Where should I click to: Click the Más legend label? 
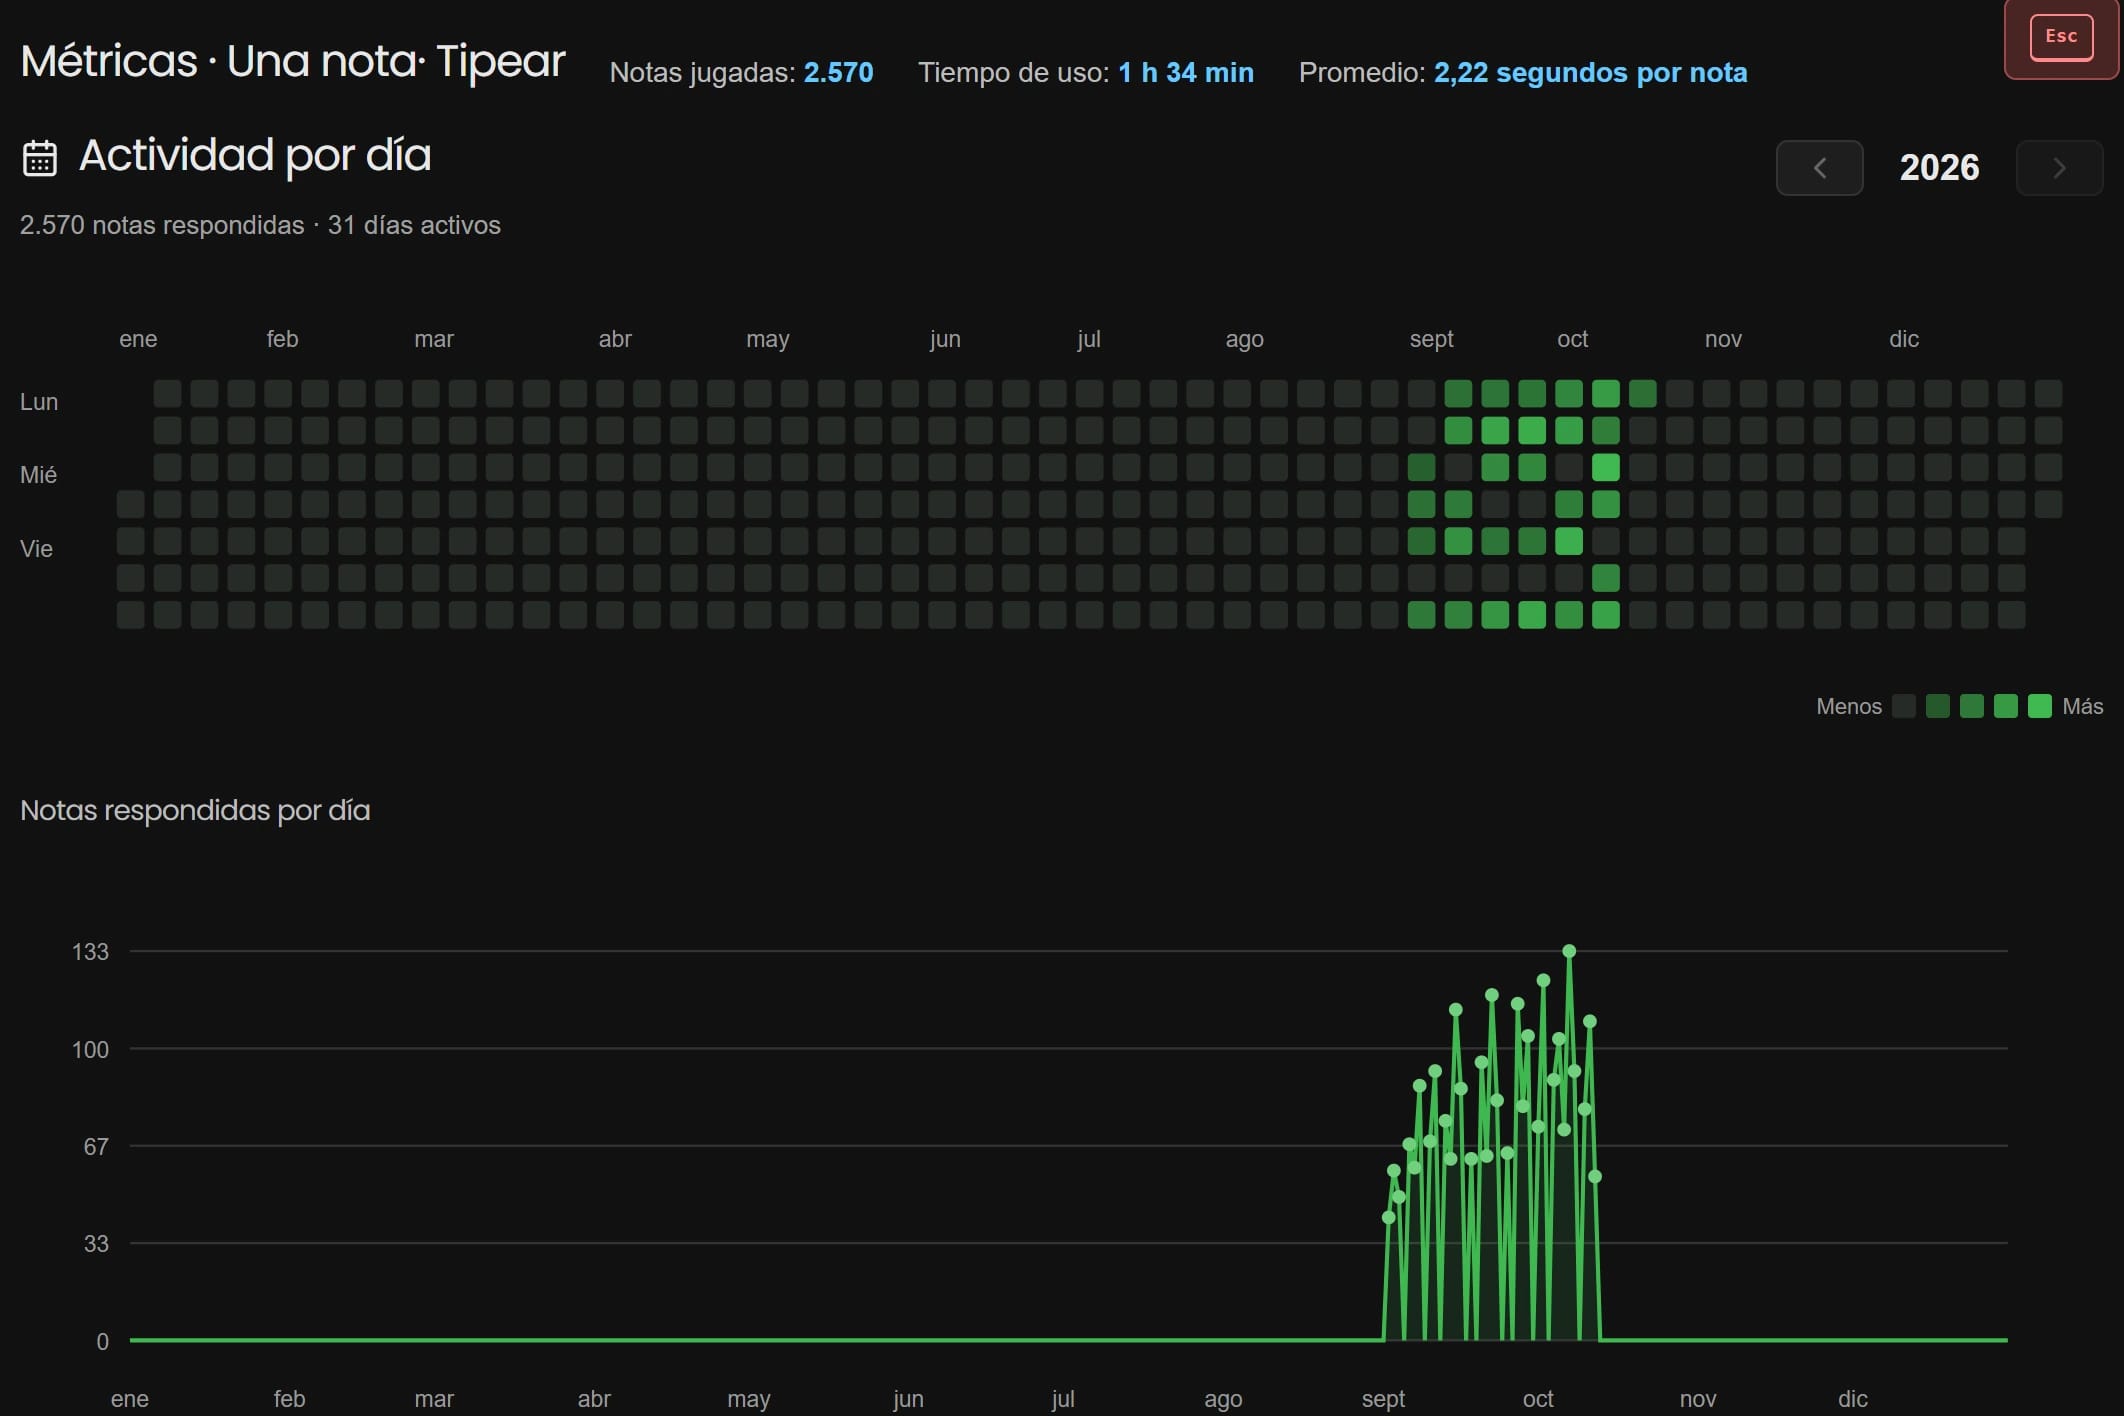2083,706
